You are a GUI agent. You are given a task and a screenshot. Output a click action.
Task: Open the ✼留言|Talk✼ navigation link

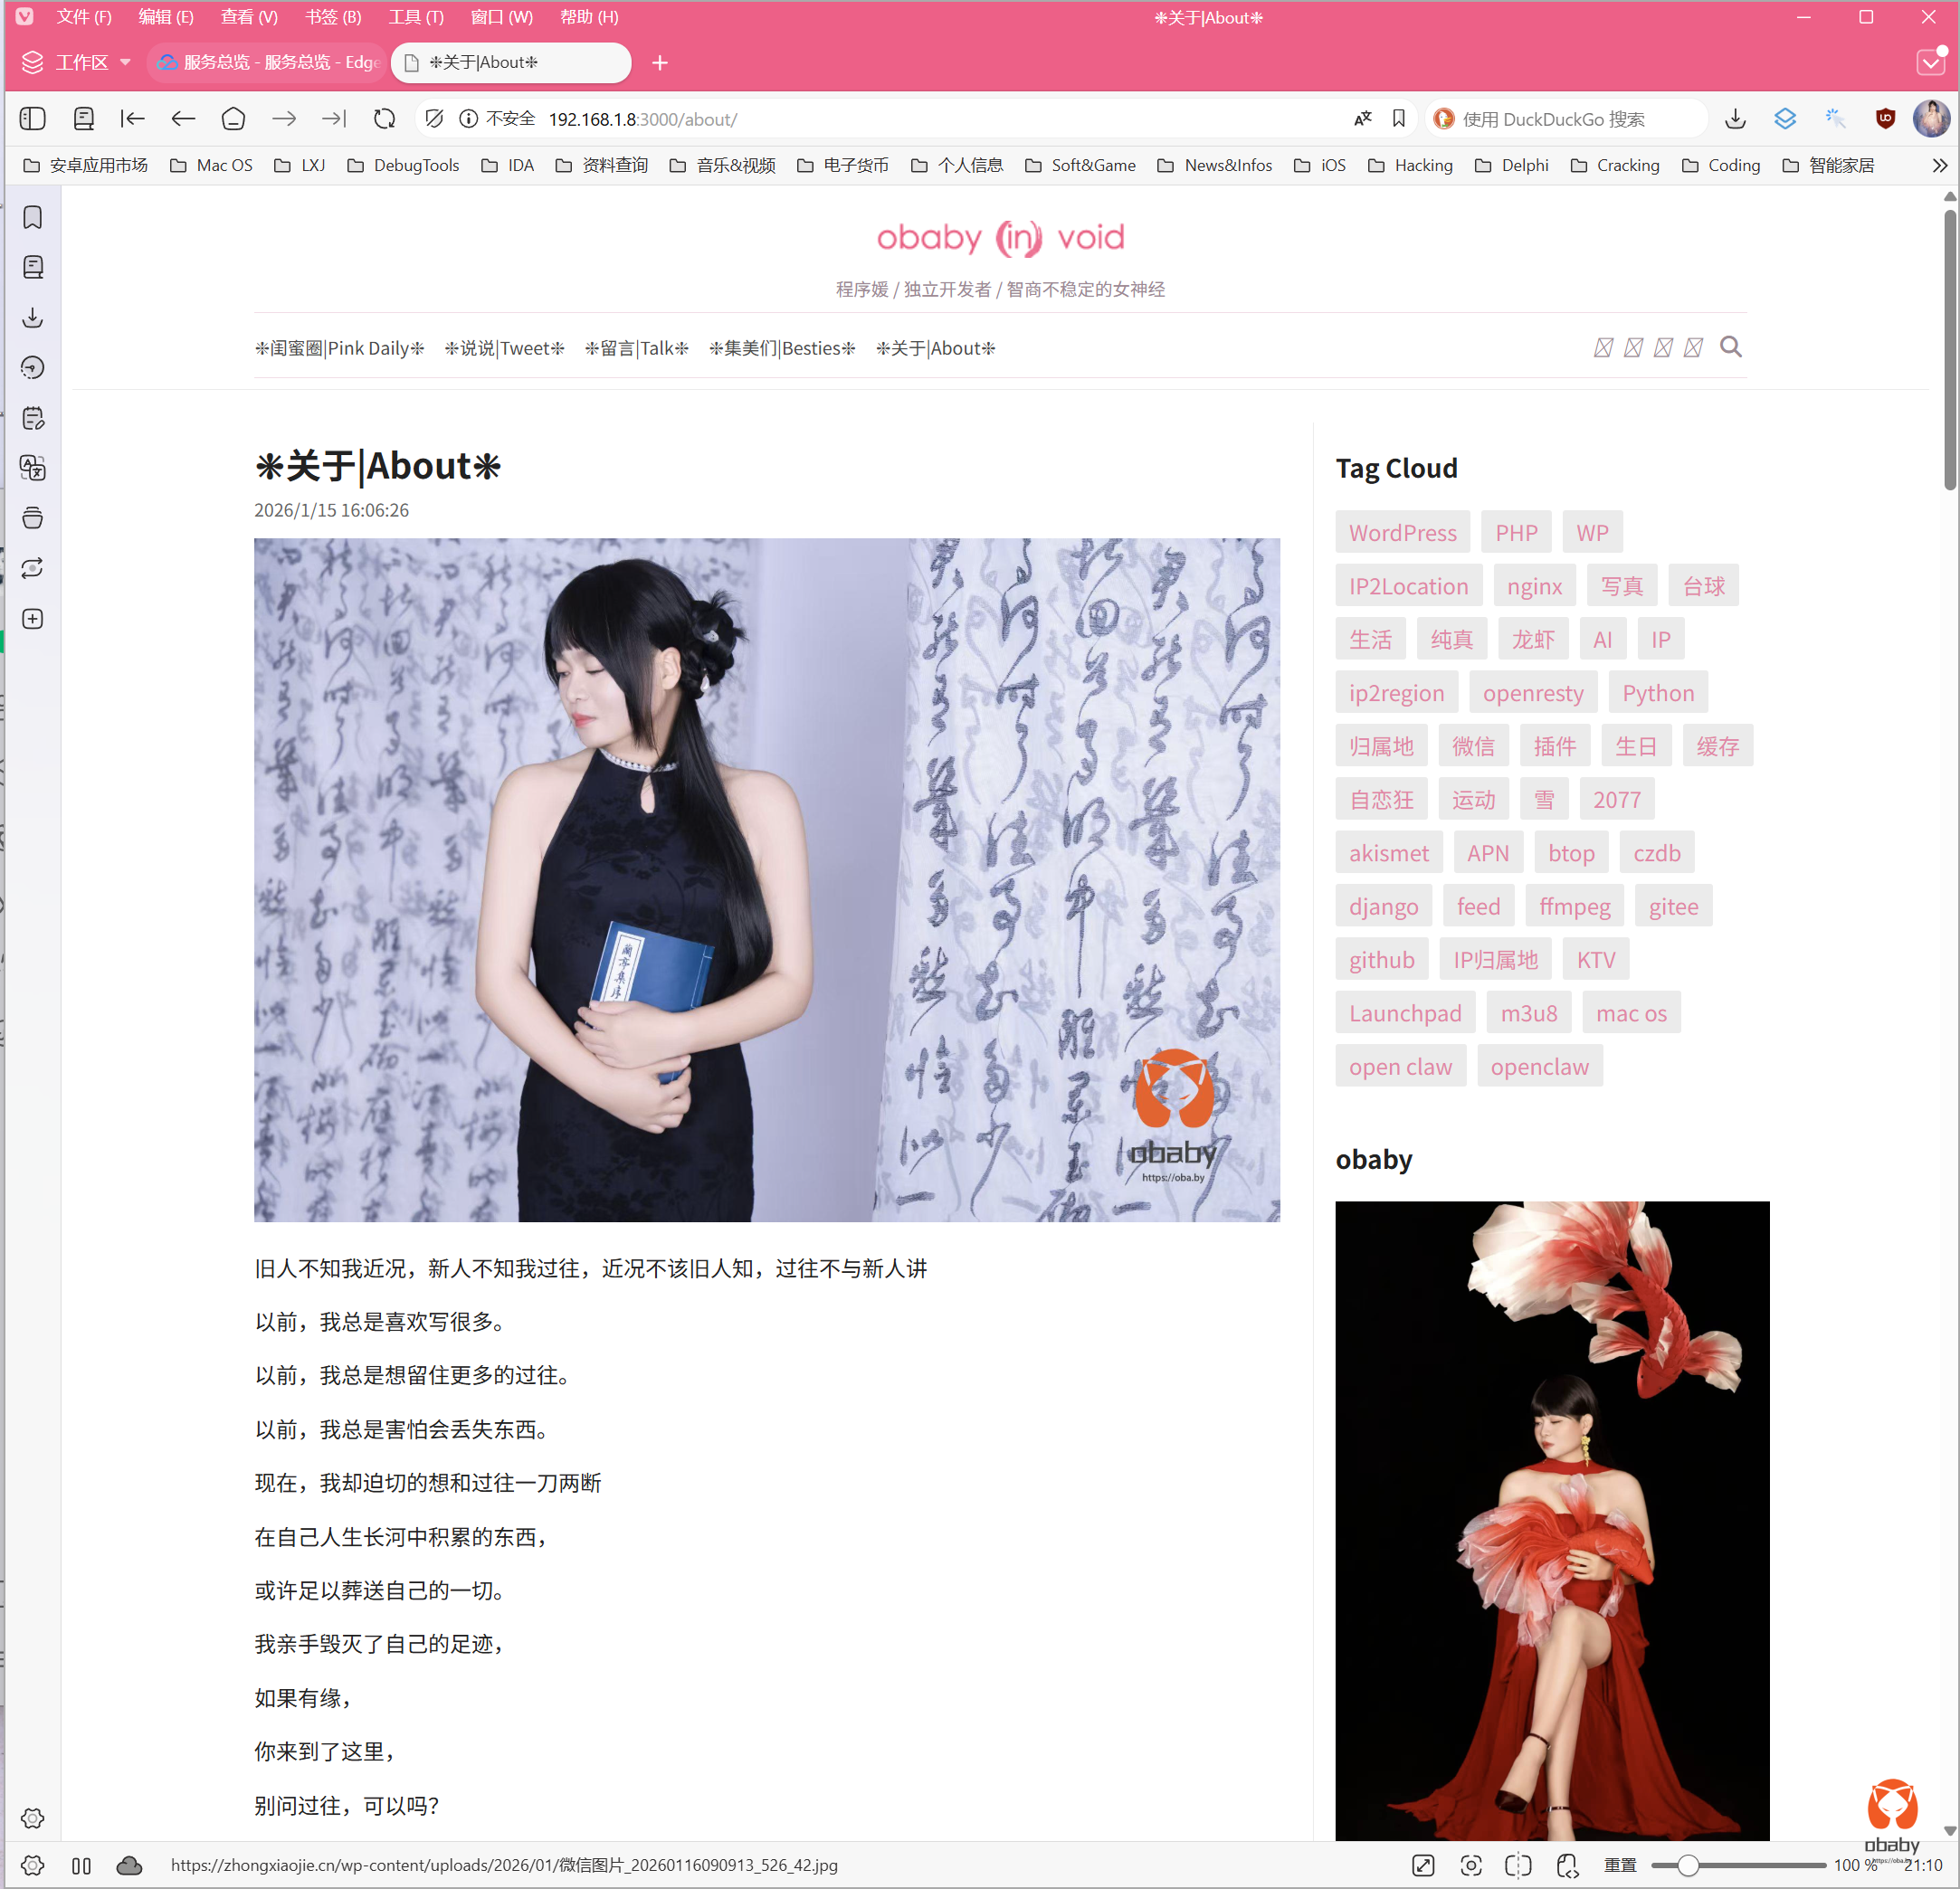(636, 348)
